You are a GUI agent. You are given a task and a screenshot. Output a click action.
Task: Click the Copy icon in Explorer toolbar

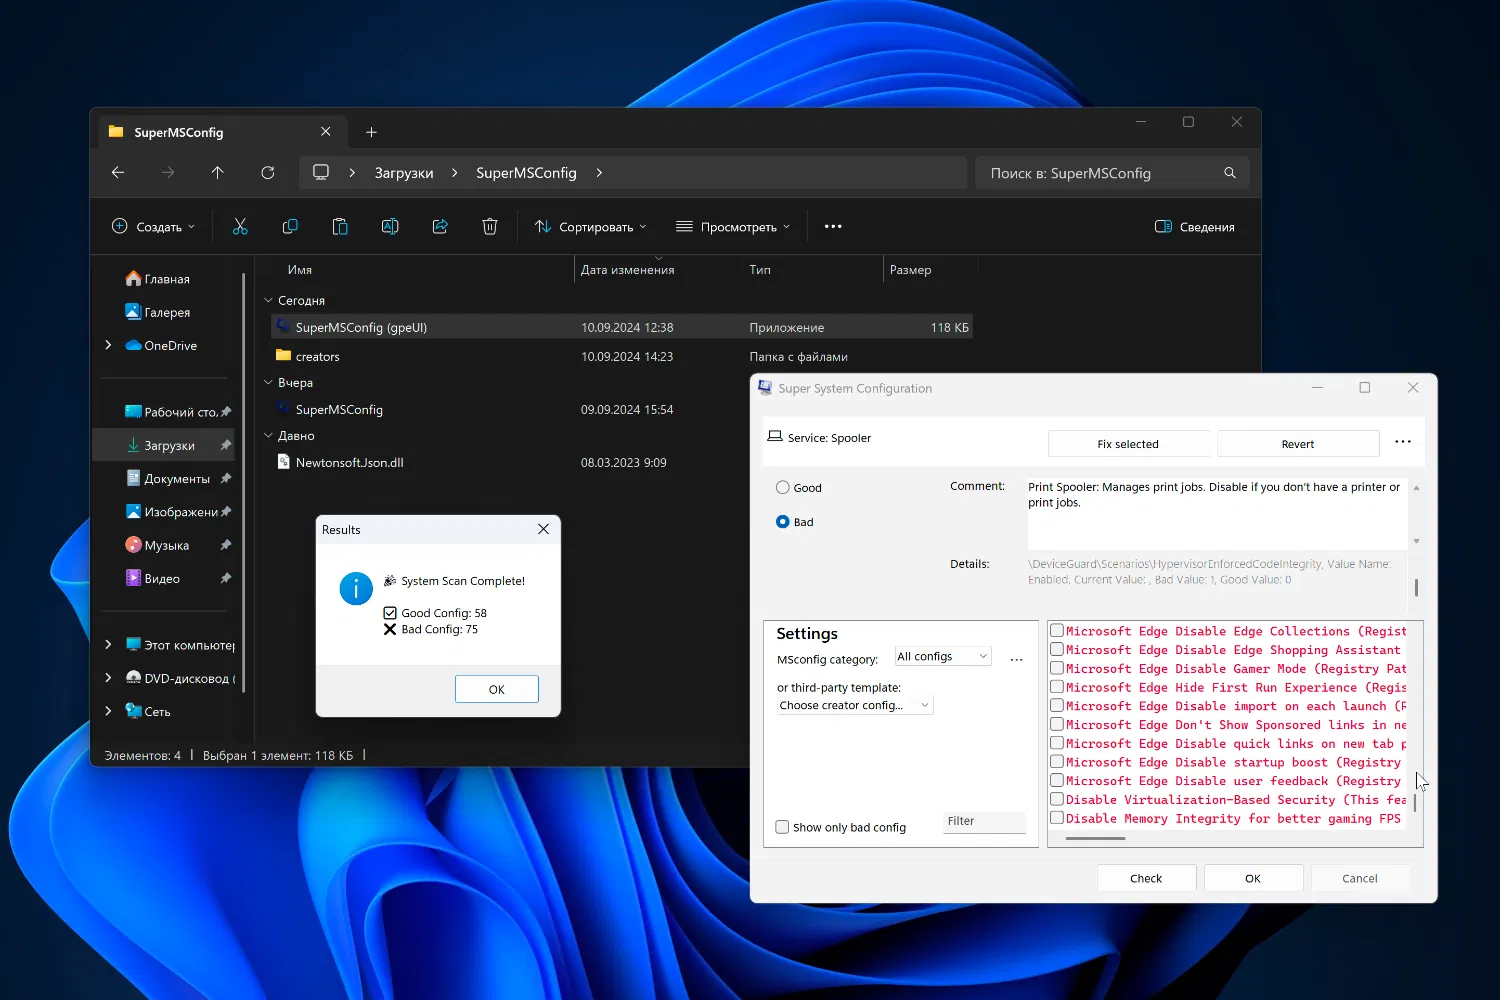click(290, 227)
